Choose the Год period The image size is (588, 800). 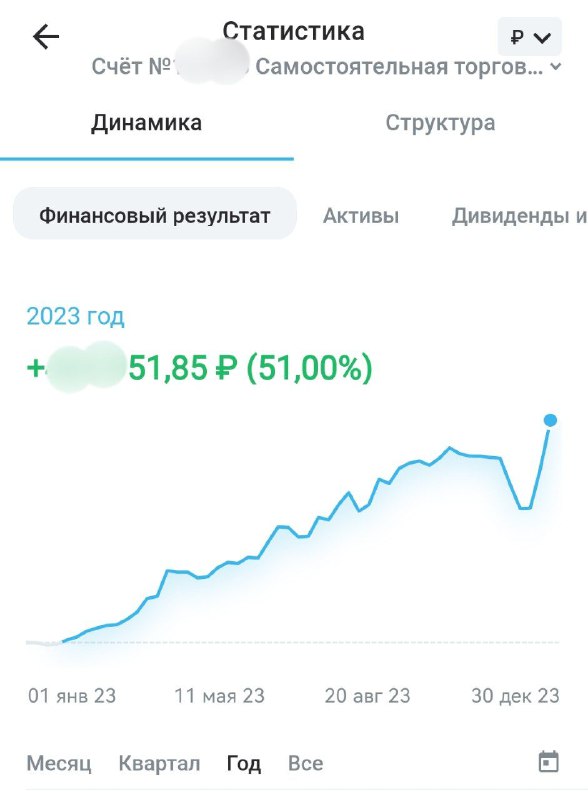(244, 763)
